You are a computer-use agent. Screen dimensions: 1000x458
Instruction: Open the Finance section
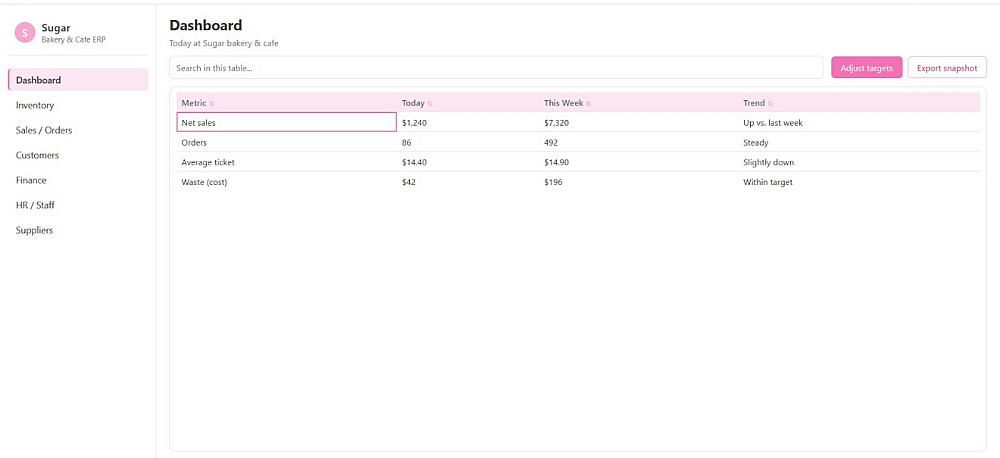31,180
